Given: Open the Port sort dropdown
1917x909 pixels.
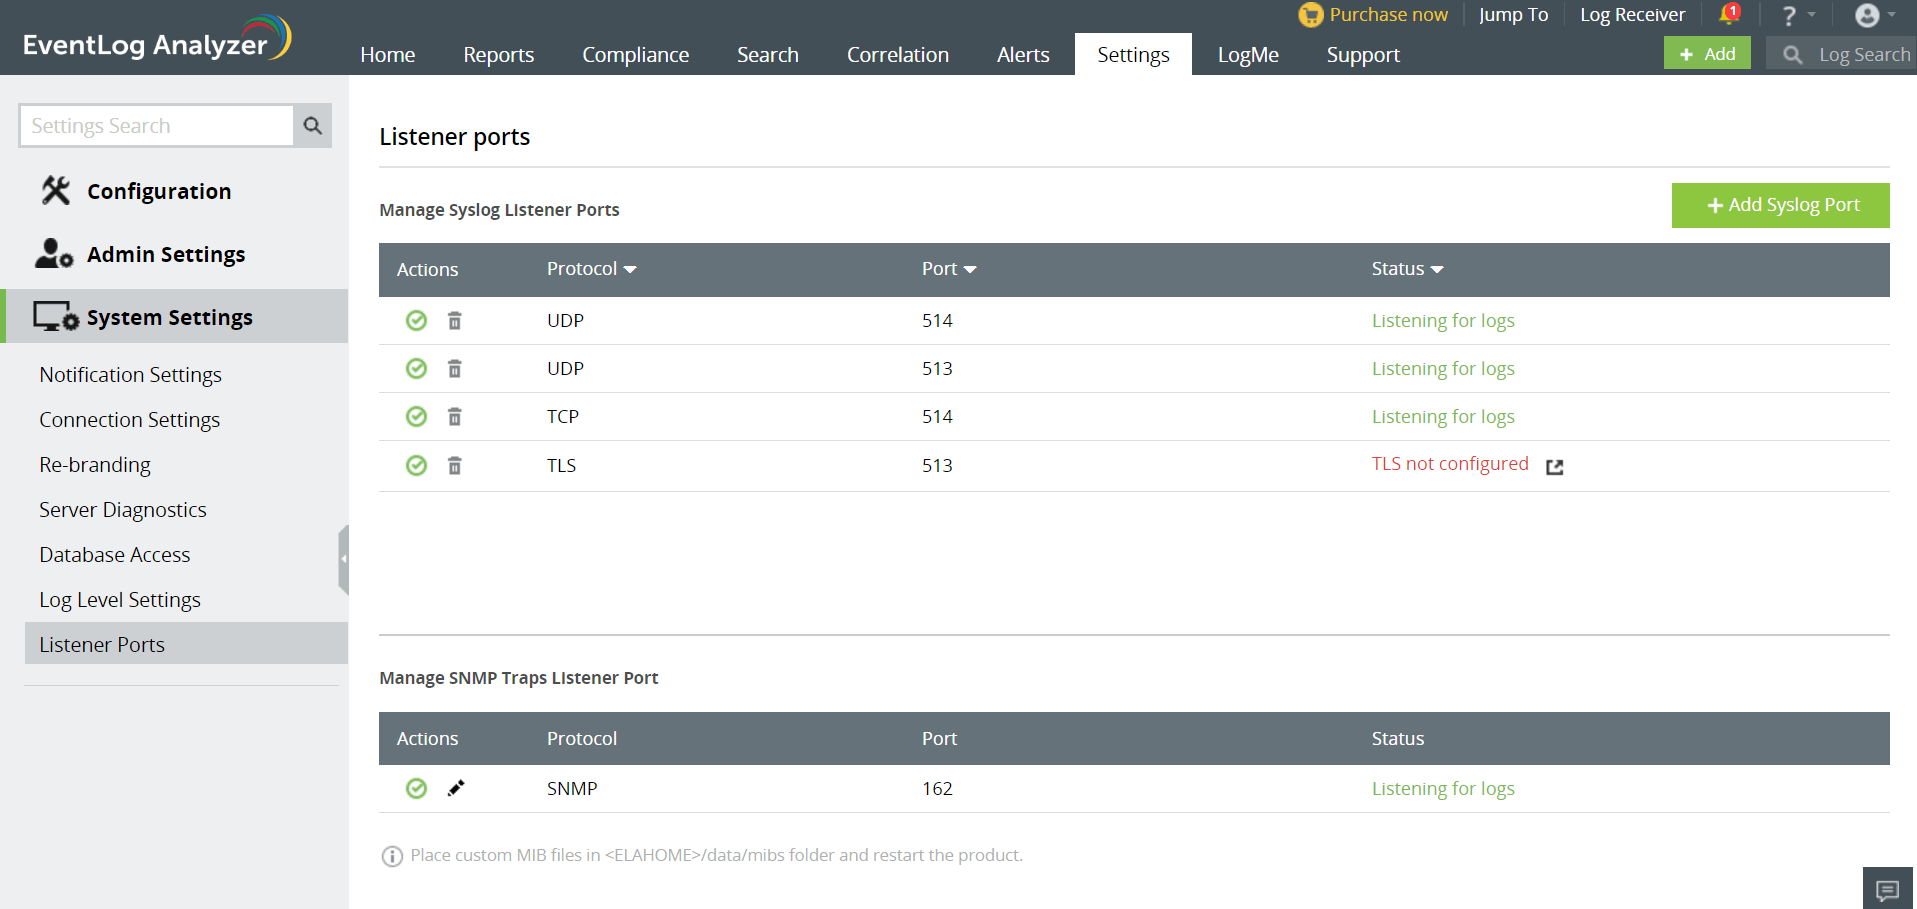Looking at the screenshot, I should (x=971, y=269).
